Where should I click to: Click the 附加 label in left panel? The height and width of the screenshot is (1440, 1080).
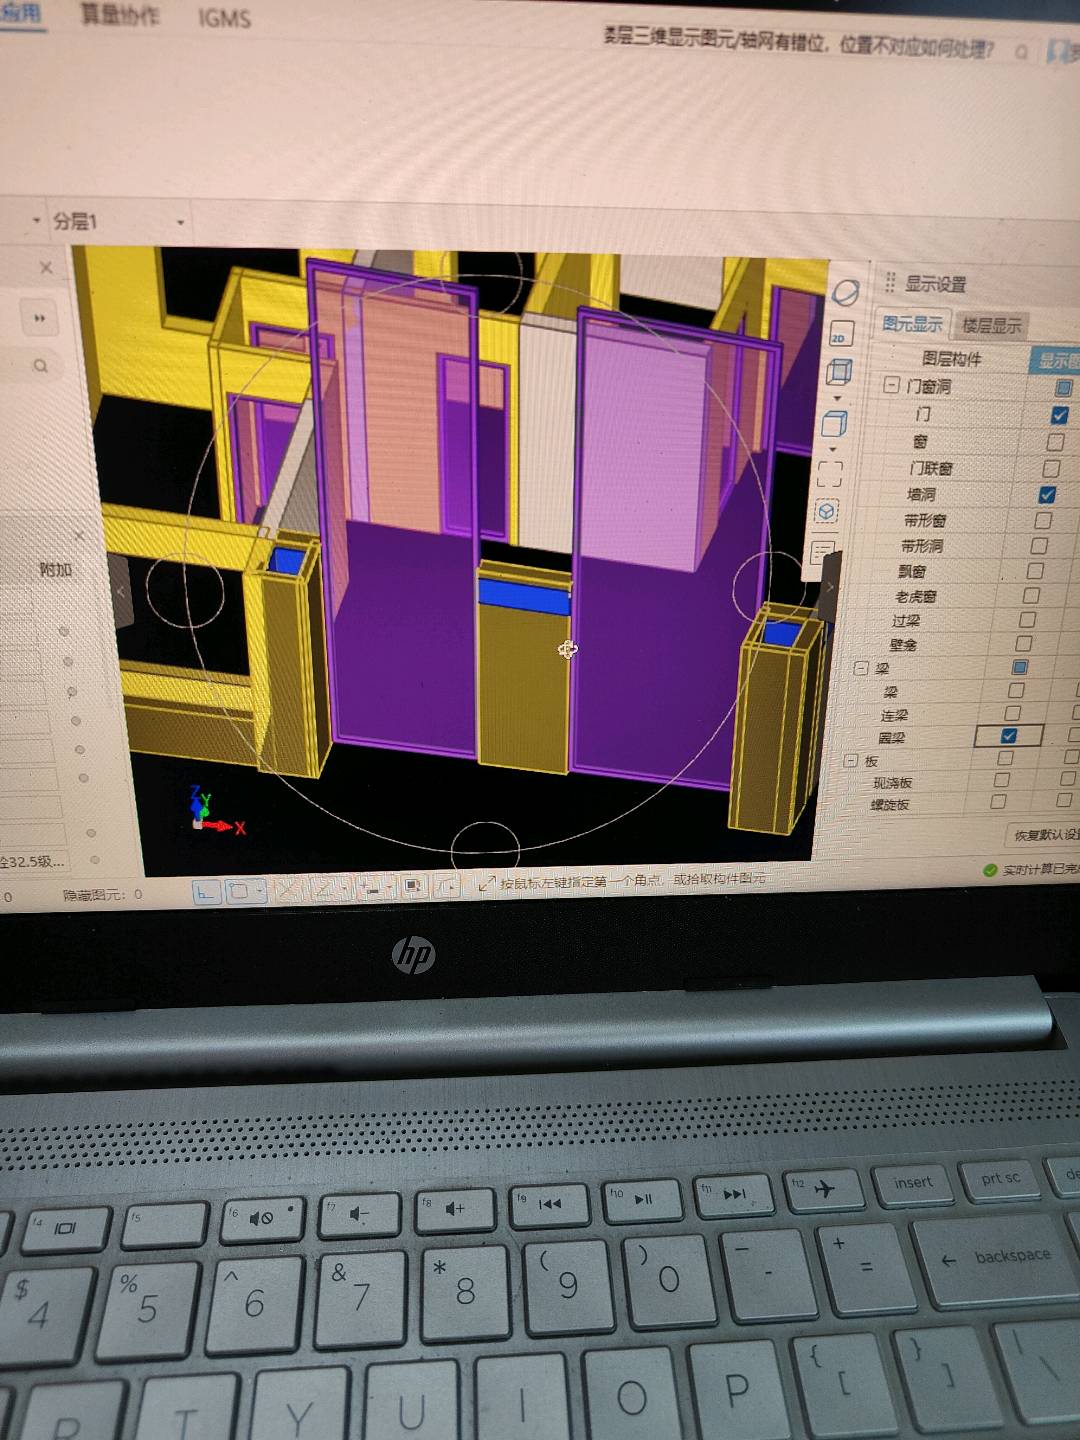(x=56, y=569)
